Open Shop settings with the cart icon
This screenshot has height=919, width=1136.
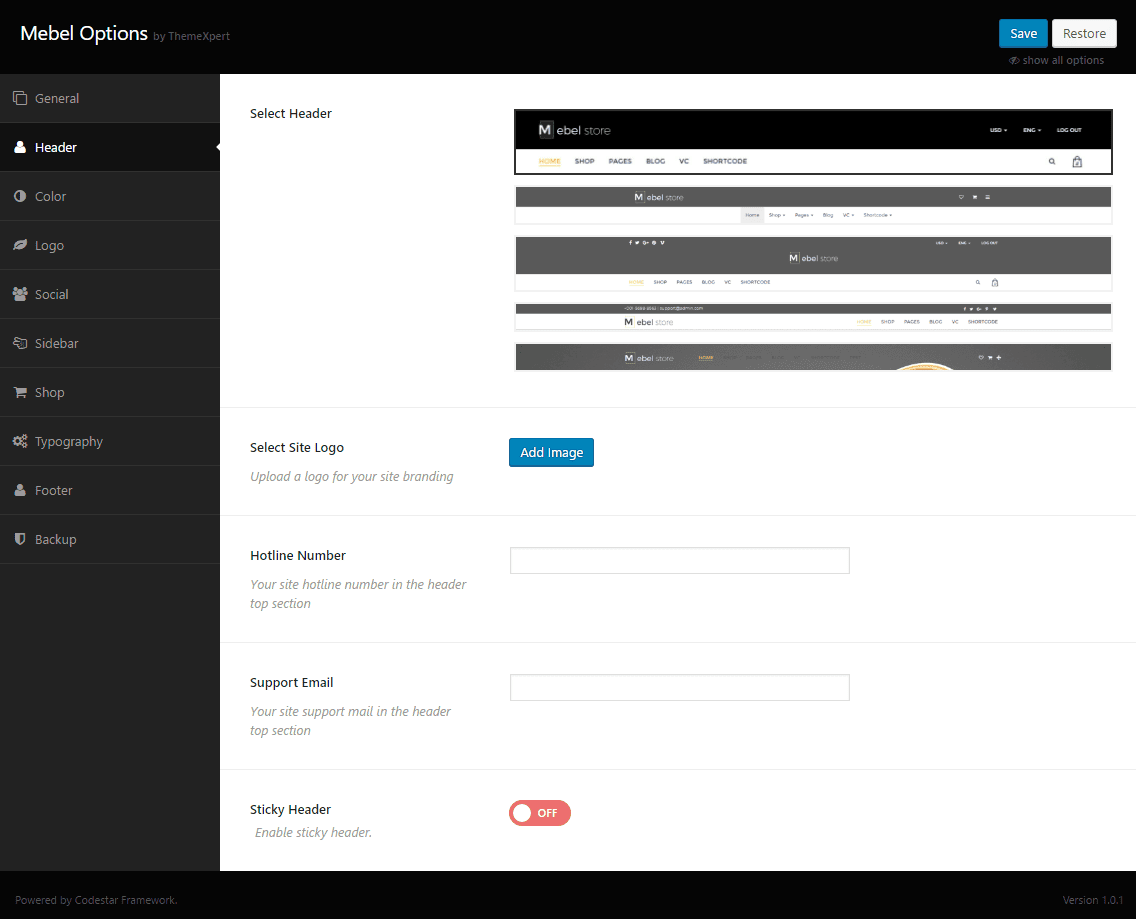coord(20,391)
